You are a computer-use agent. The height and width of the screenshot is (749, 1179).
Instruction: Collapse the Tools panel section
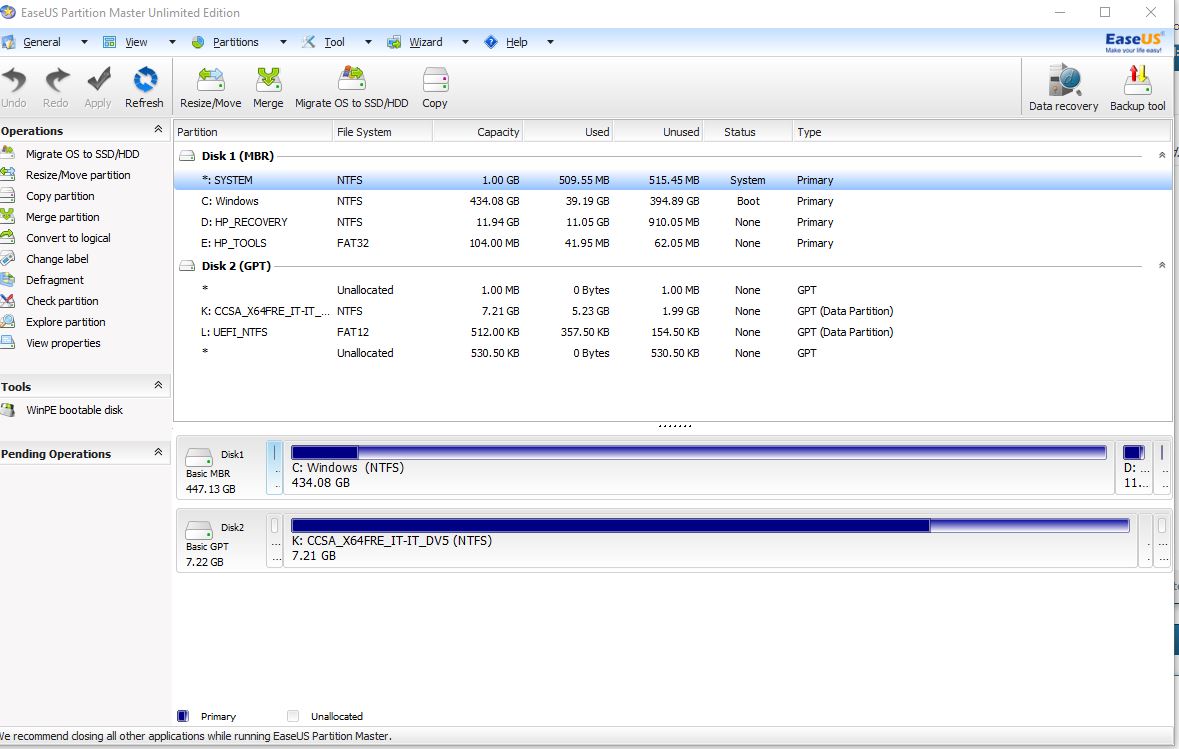pyautogui.click(x=158, y=385)
